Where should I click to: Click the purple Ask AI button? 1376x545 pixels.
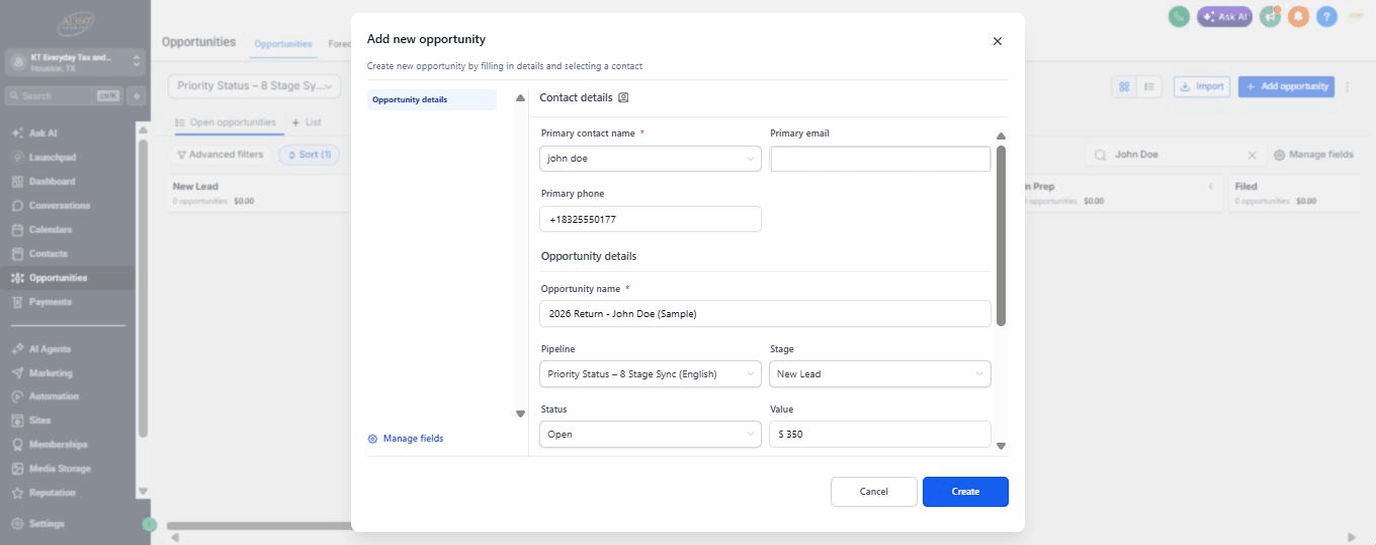tap(1224, 16)
